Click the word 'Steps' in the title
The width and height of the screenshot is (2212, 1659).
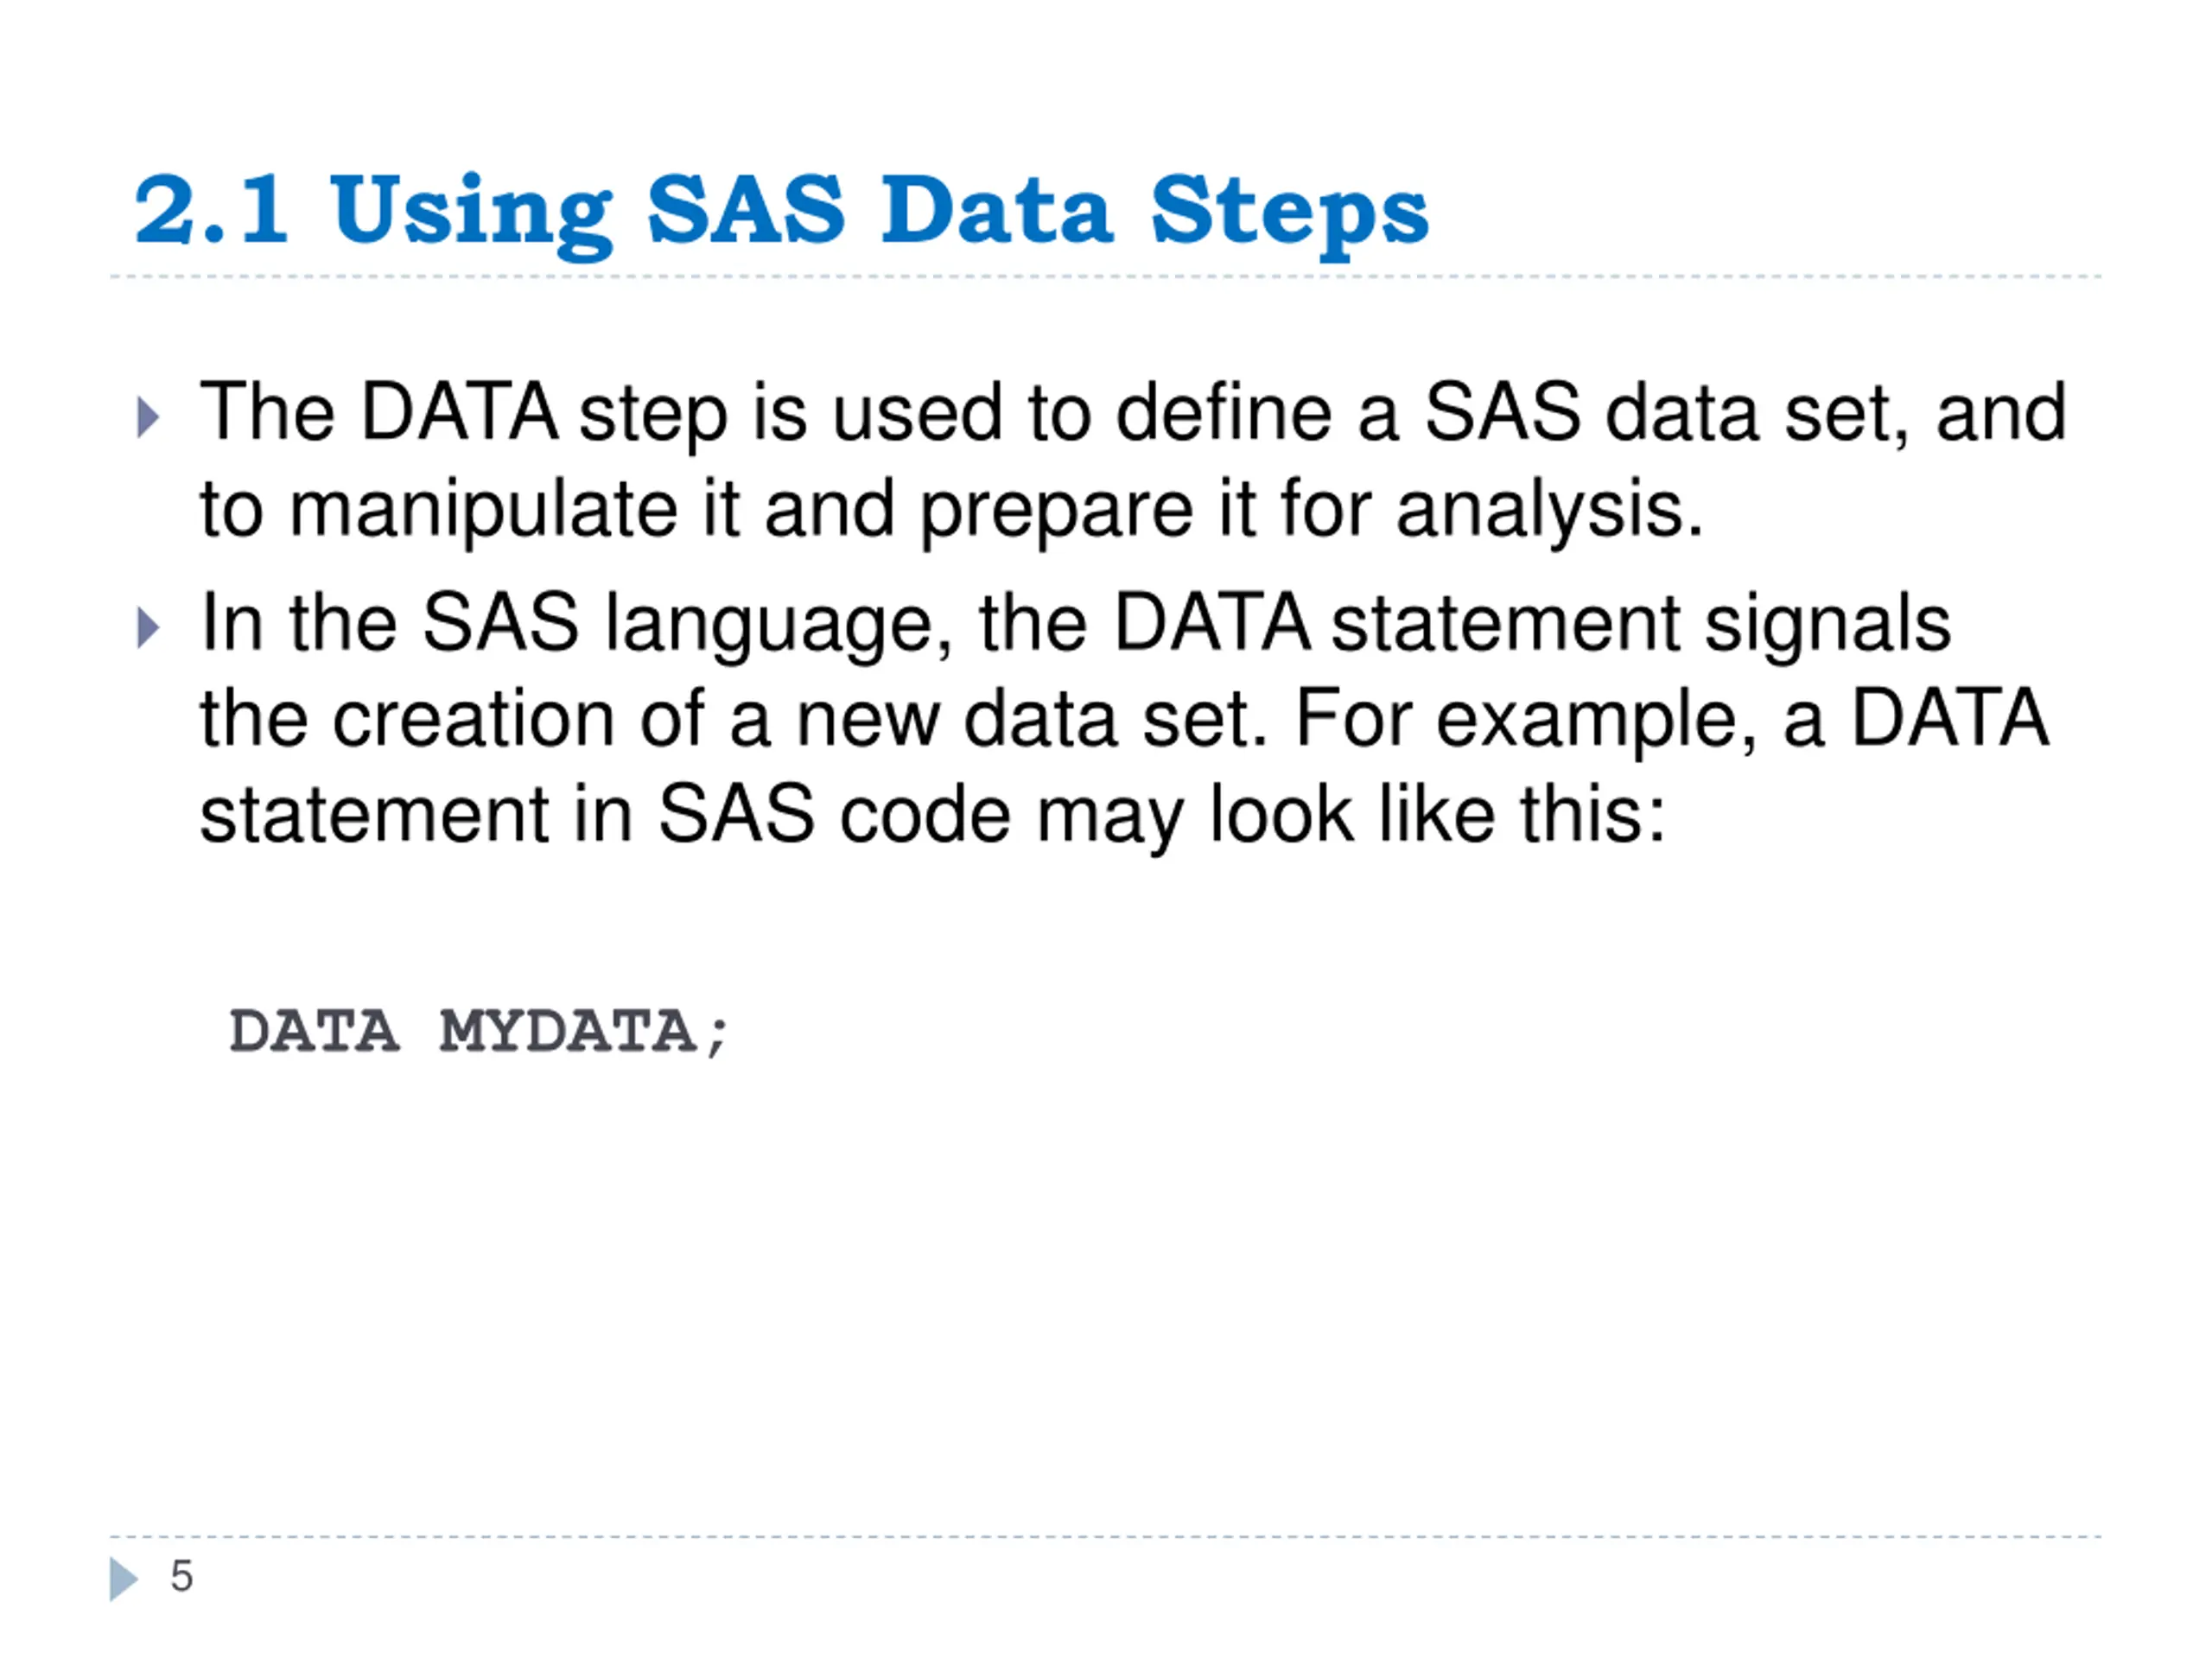click(1290, 215)
